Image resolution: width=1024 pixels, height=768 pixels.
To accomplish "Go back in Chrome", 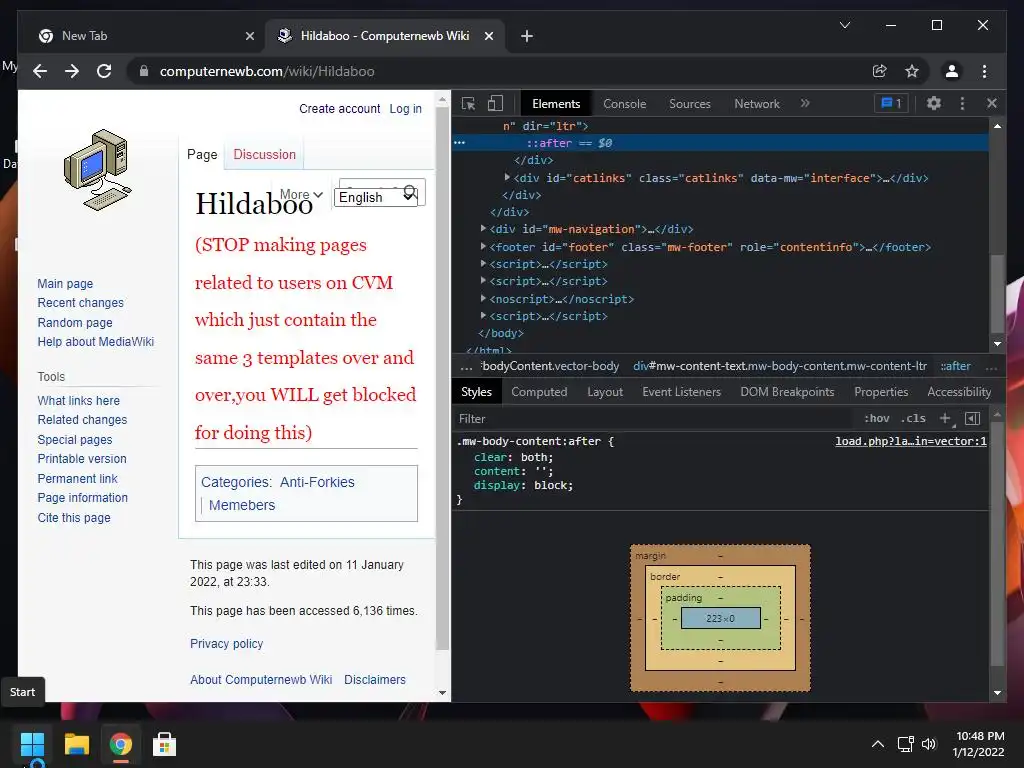I will (x=40, y=71).
